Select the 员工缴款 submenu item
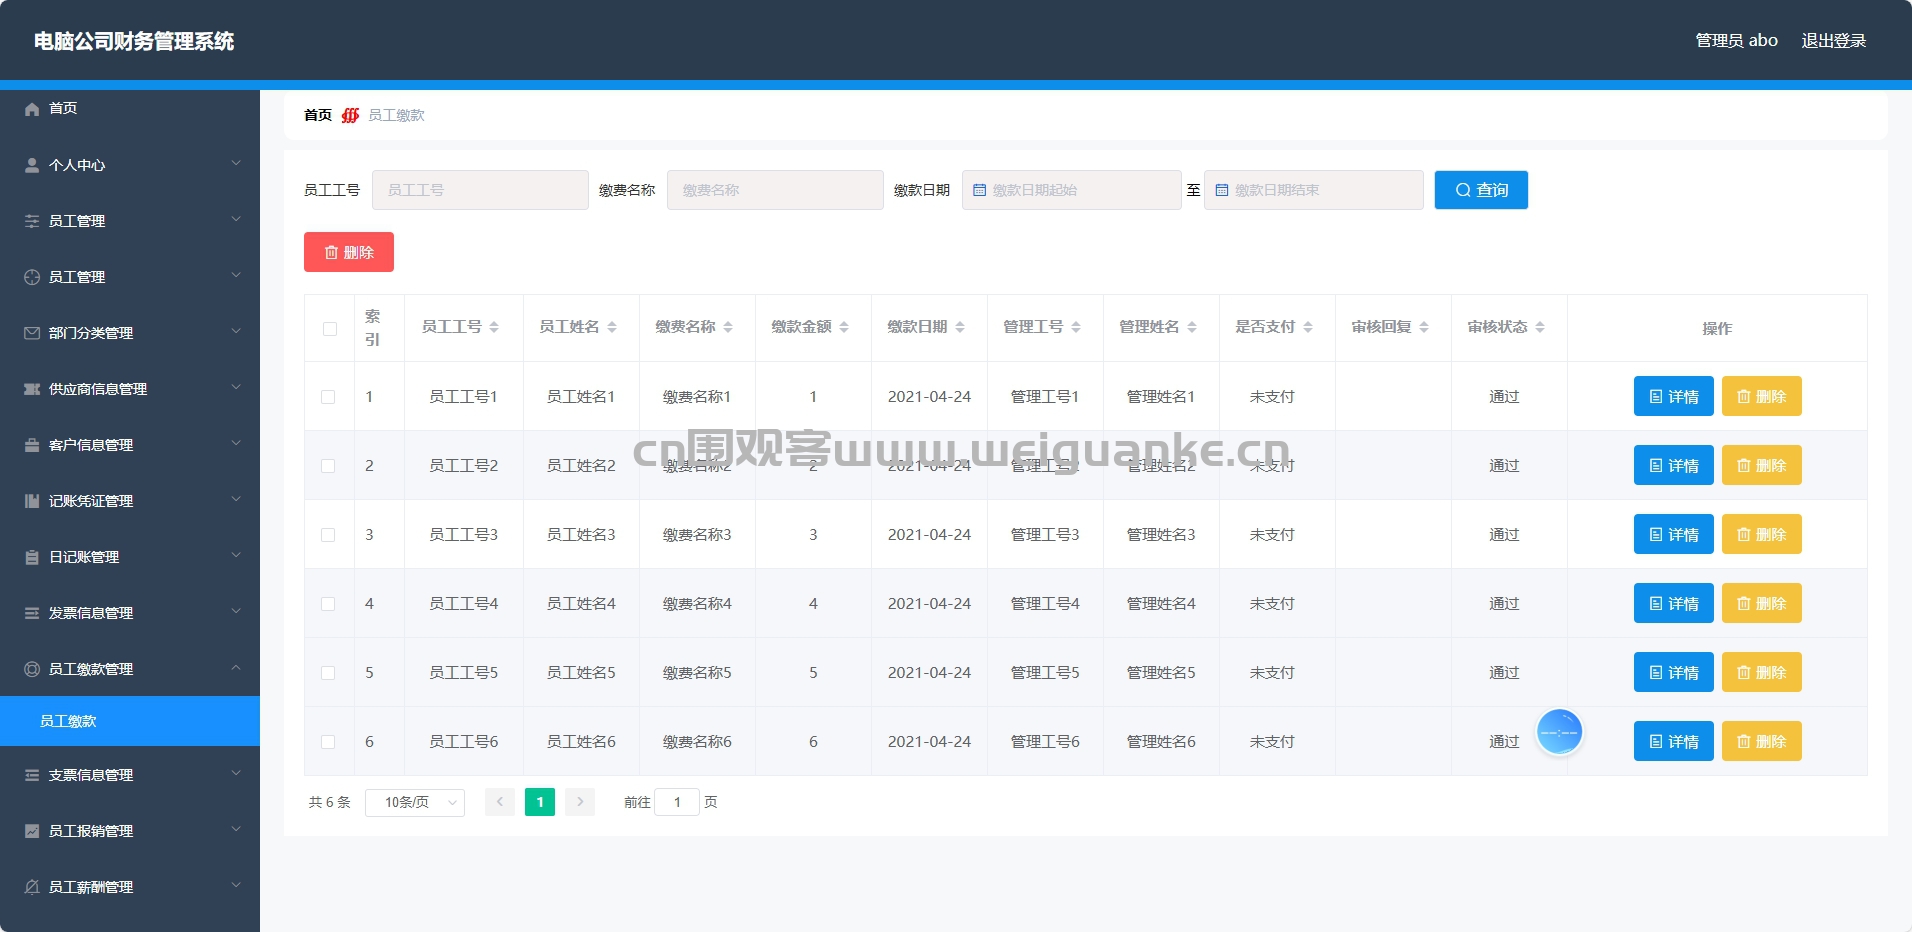The height and width of the screenshot is (932, 1912). pyautogui.click(x=130, y=721)
